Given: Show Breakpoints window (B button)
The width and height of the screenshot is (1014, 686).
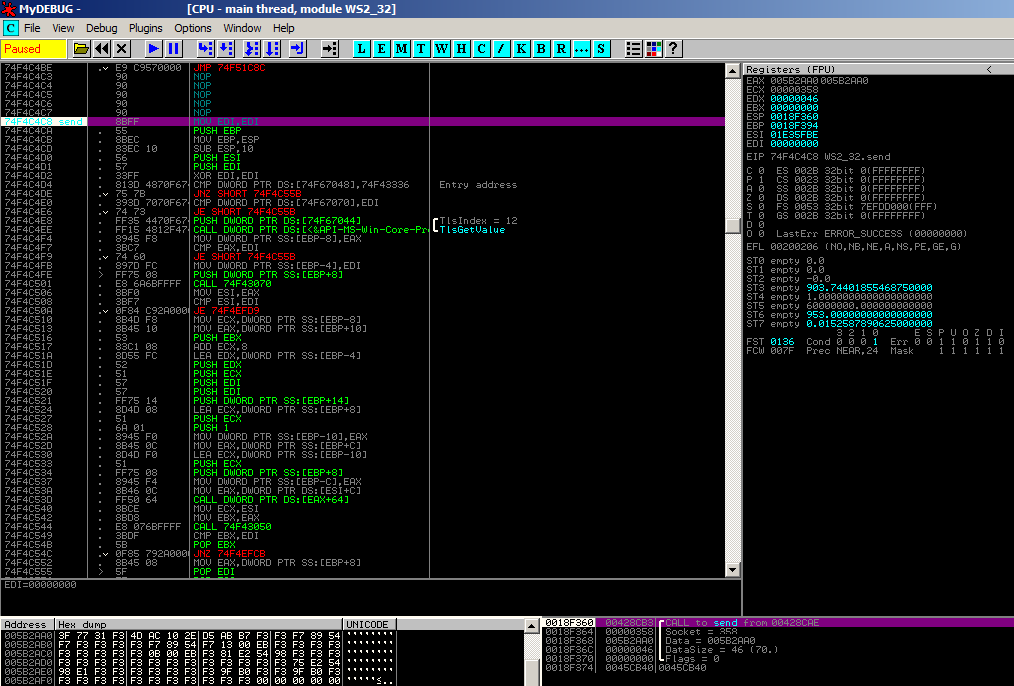Looking at the screenshot, I should tap(542, 48).
